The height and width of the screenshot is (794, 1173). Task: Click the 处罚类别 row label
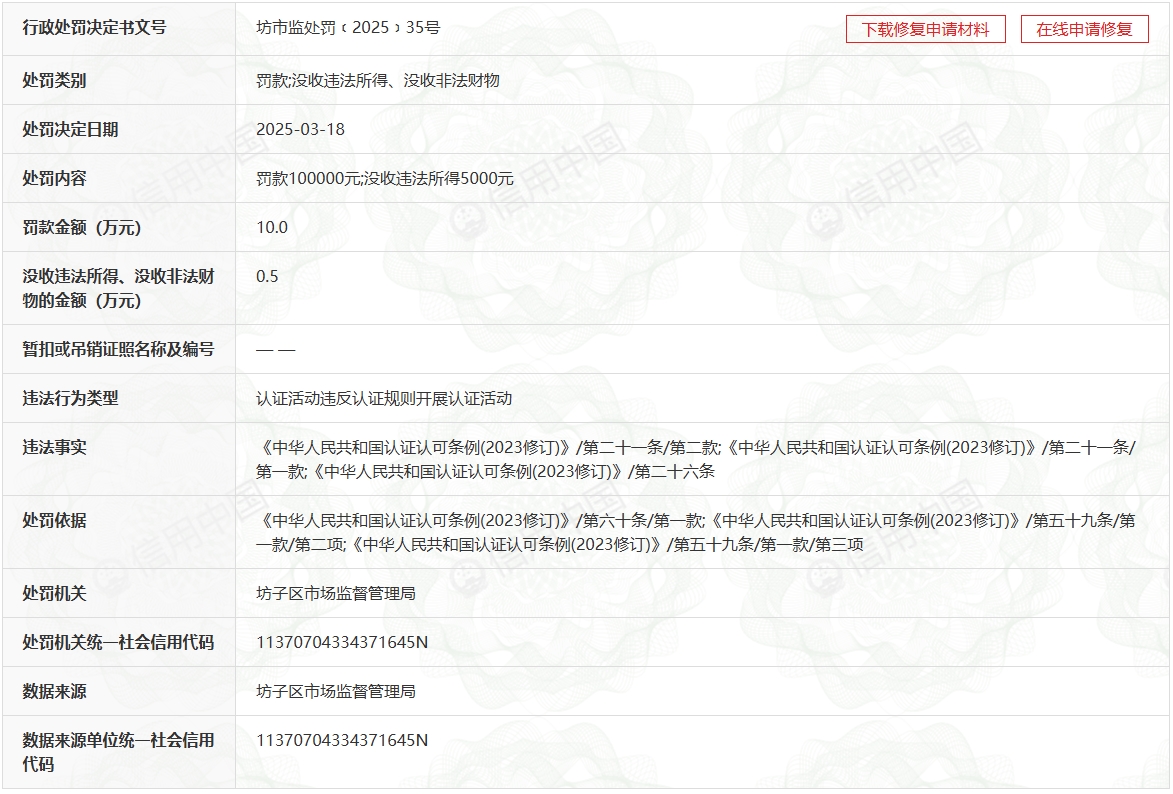[54, 80]
